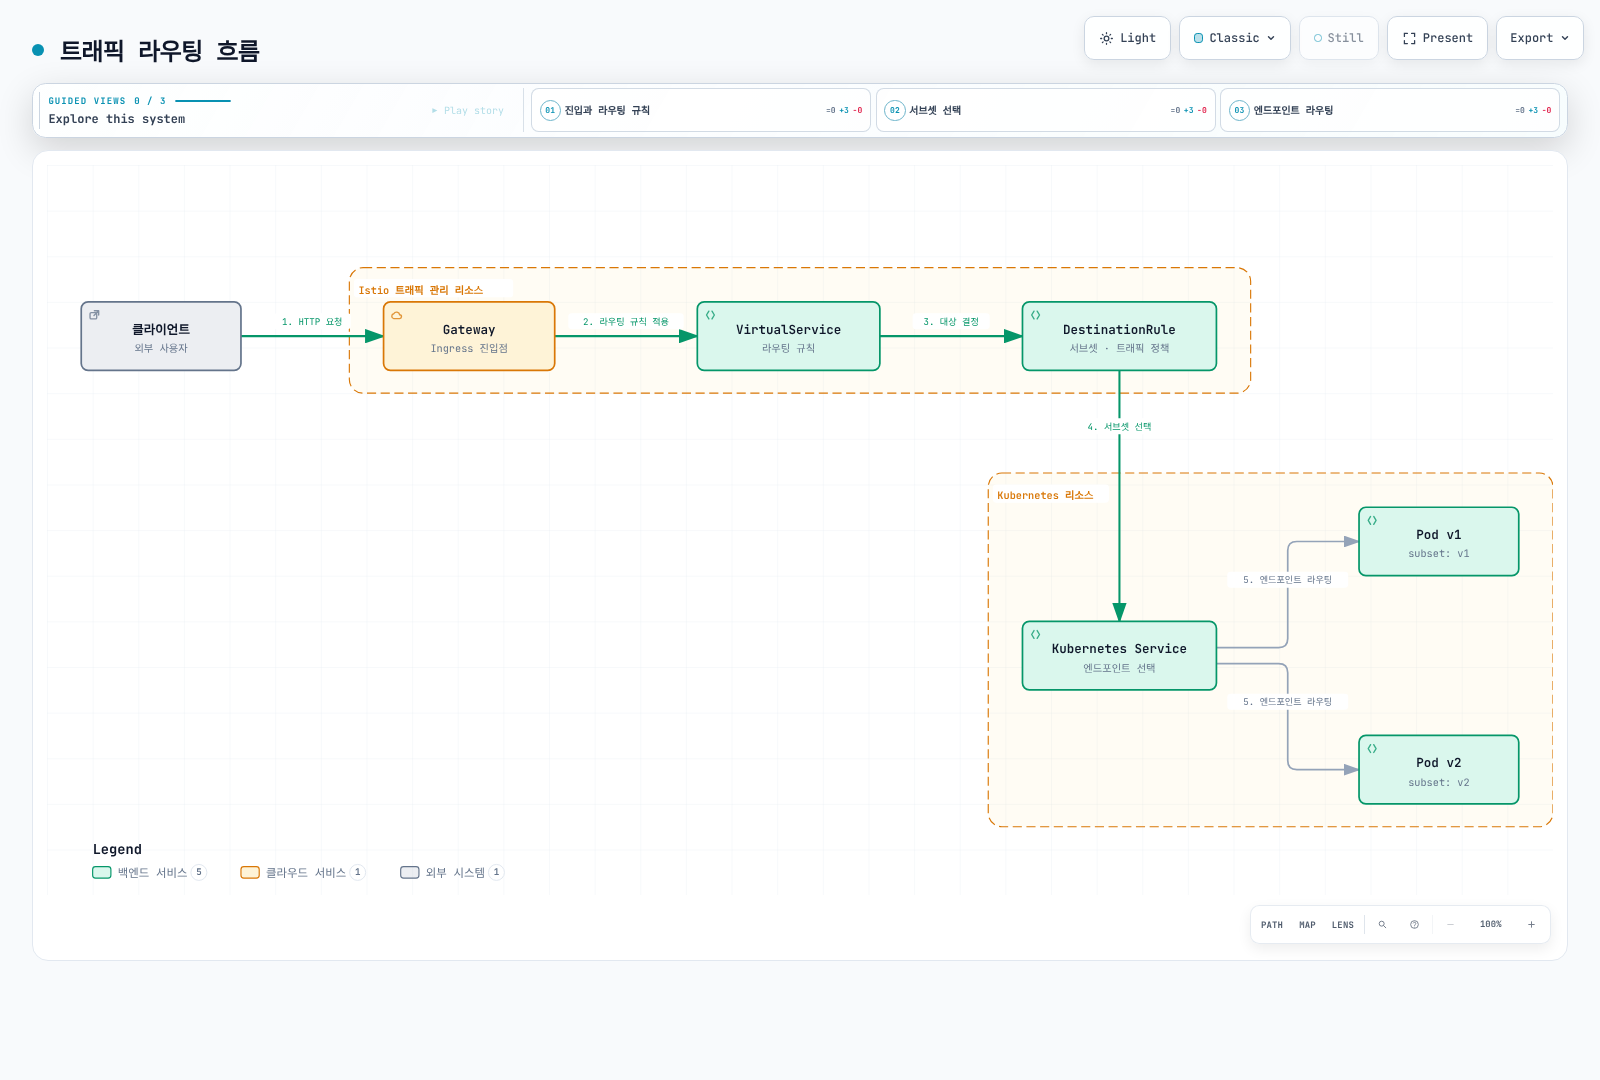Open guided view 02 서브셋 선택

(1046, 110)
